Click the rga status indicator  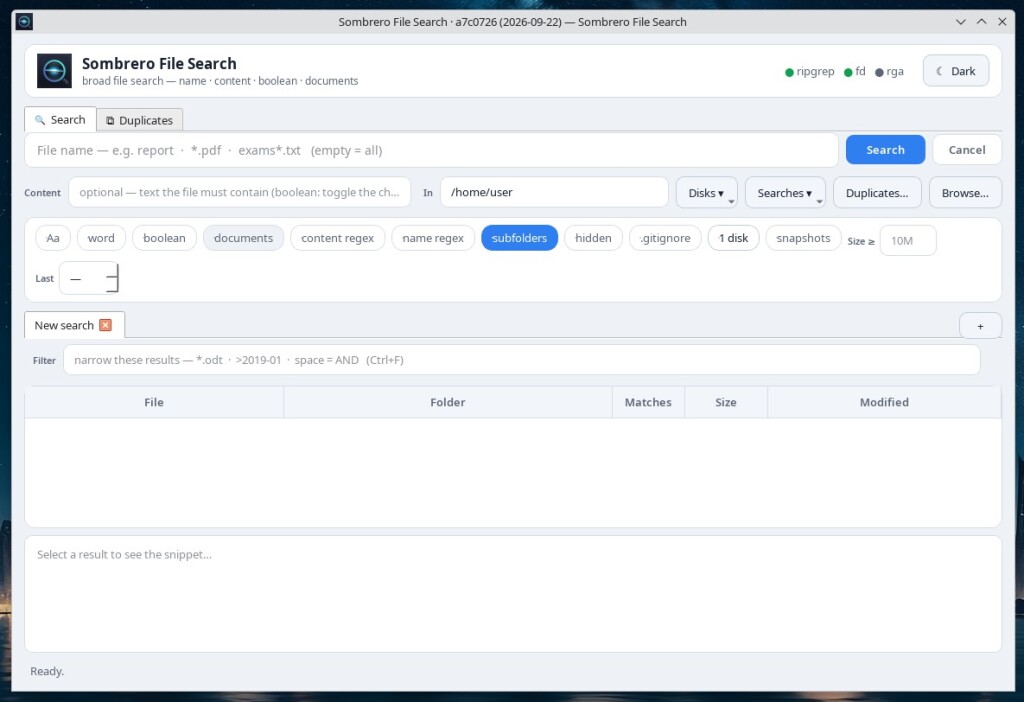889,72
